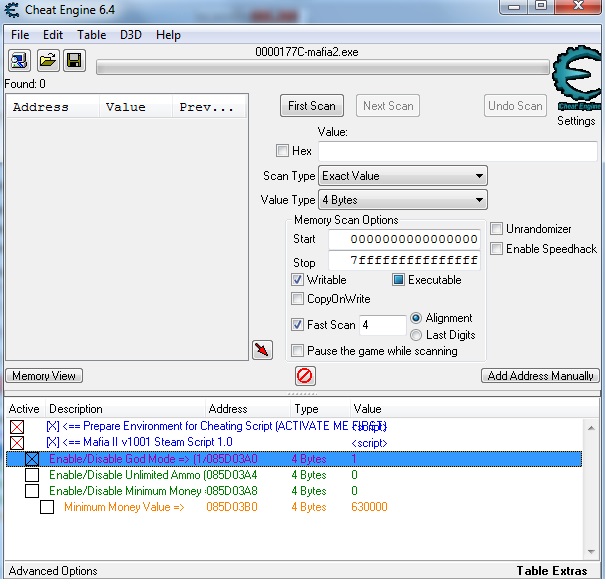Open Memory View
Viewport: 606px width, 584px height.
[44, 376]
